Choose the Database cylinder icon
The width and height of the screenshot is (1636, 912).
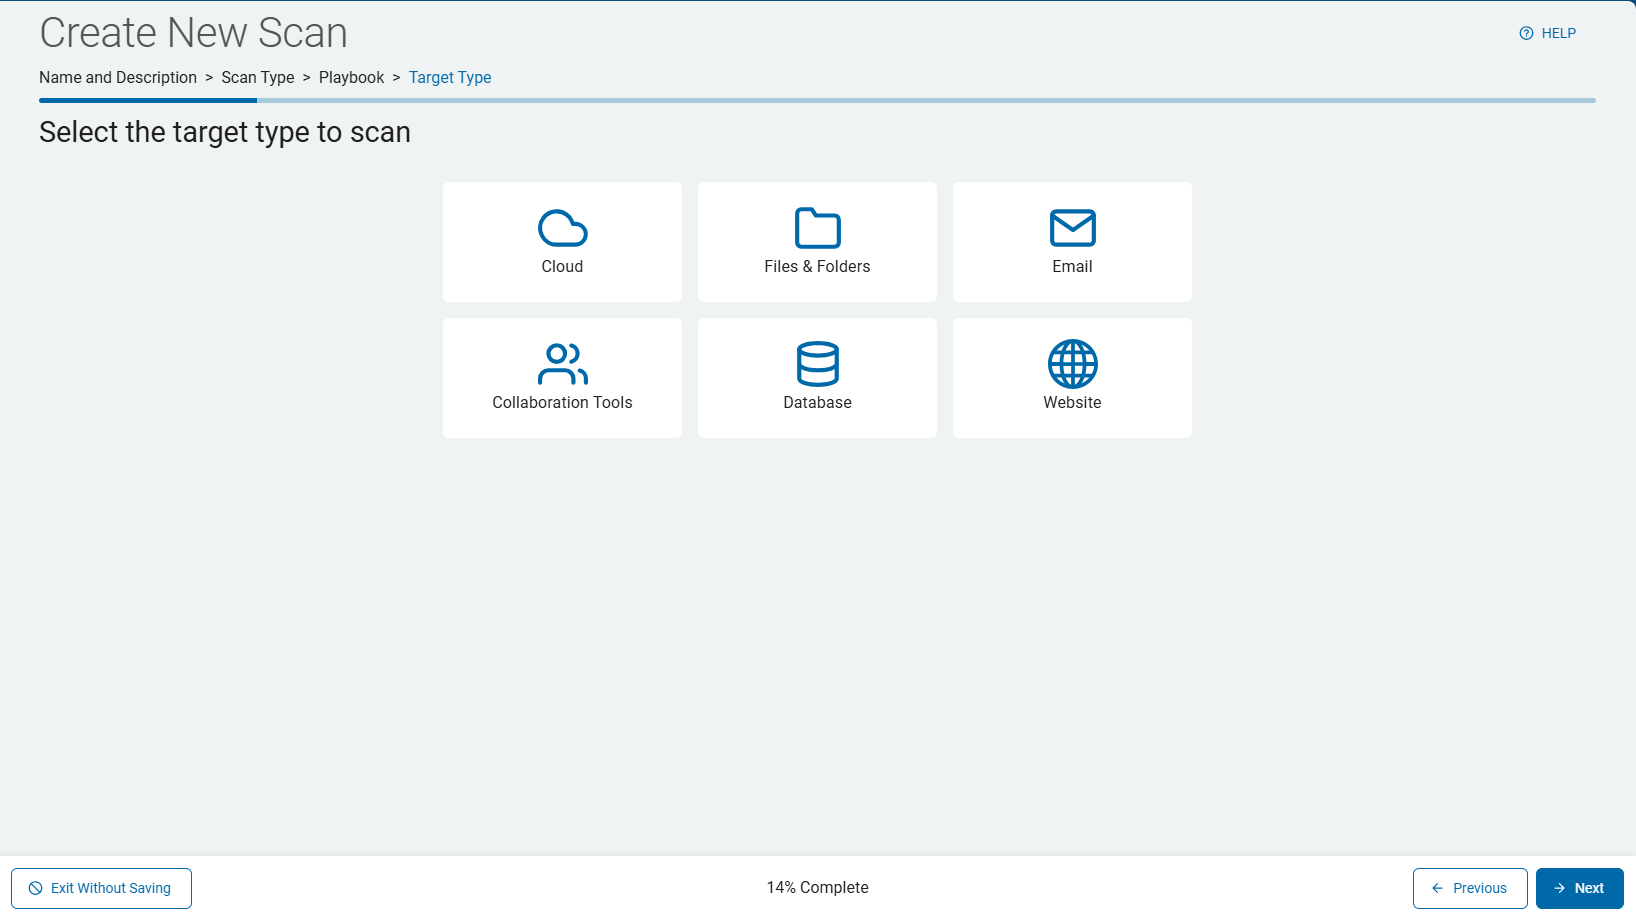coord(817,364)
